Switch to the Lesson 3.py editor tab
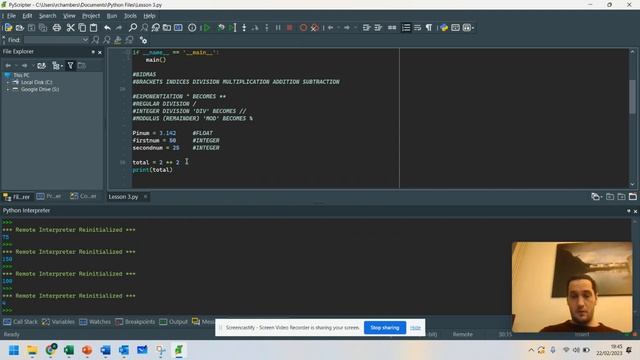Viewport: 640px width, 360px height. click(123, 197)
